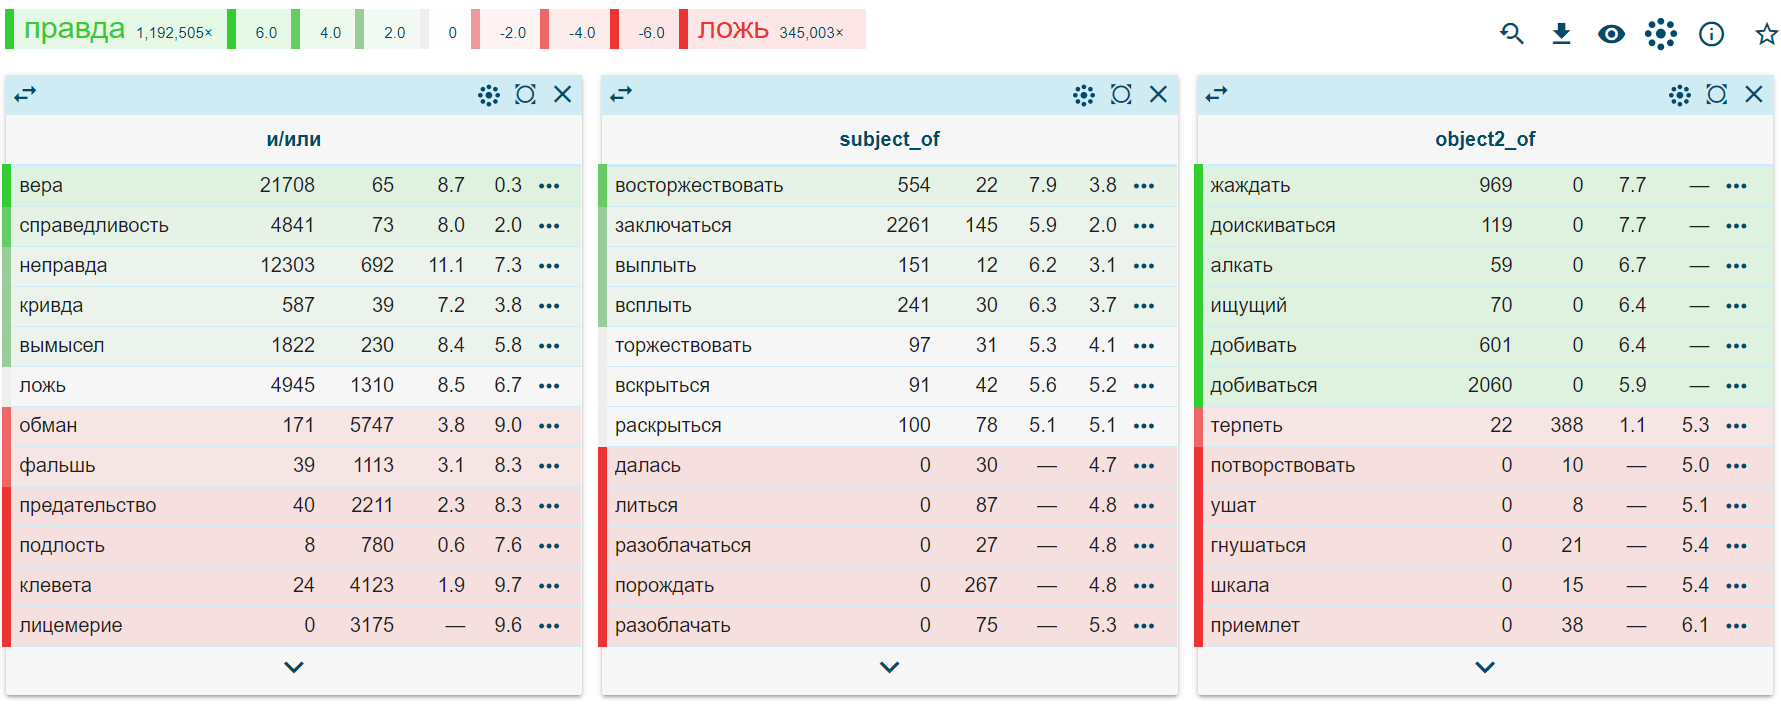Show more rows under subject_of
1781x707 pixels.
click(x=889, y=667)
